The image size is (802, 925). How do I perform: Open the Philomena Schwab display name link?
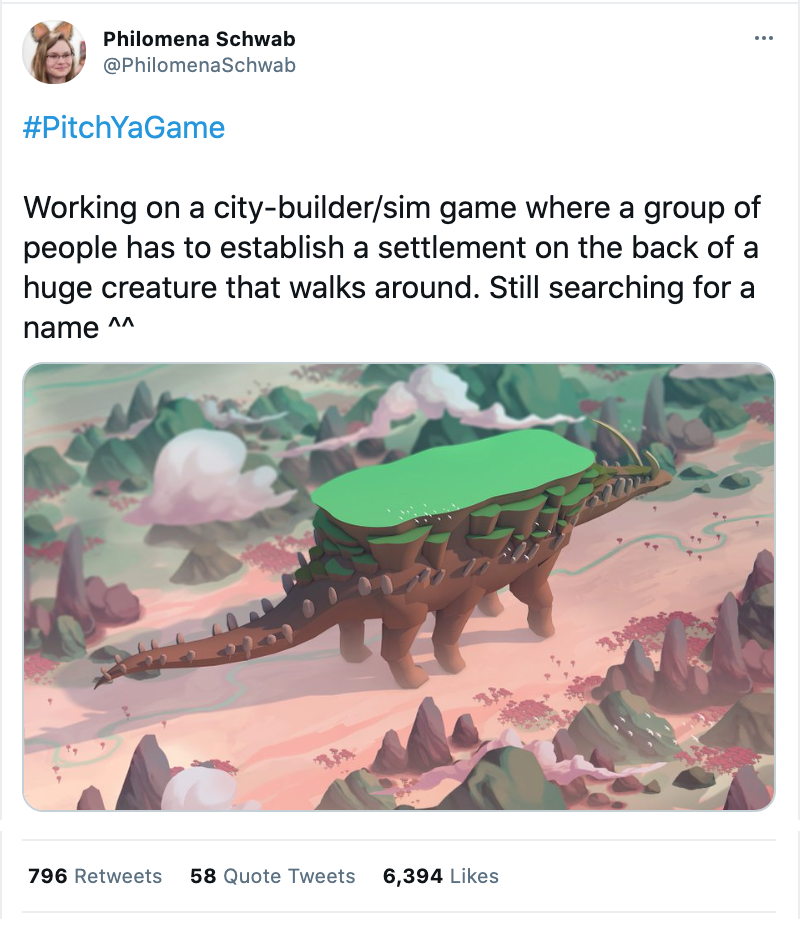tap(199, 39)
